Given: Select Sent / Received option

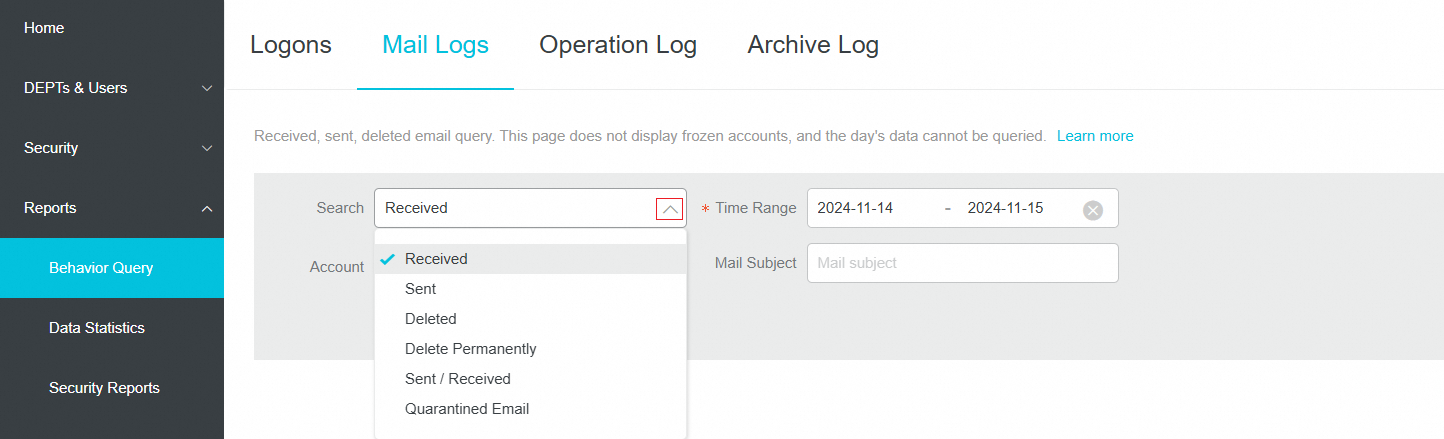Looking at the screenshot, I should tap(531, 379).
